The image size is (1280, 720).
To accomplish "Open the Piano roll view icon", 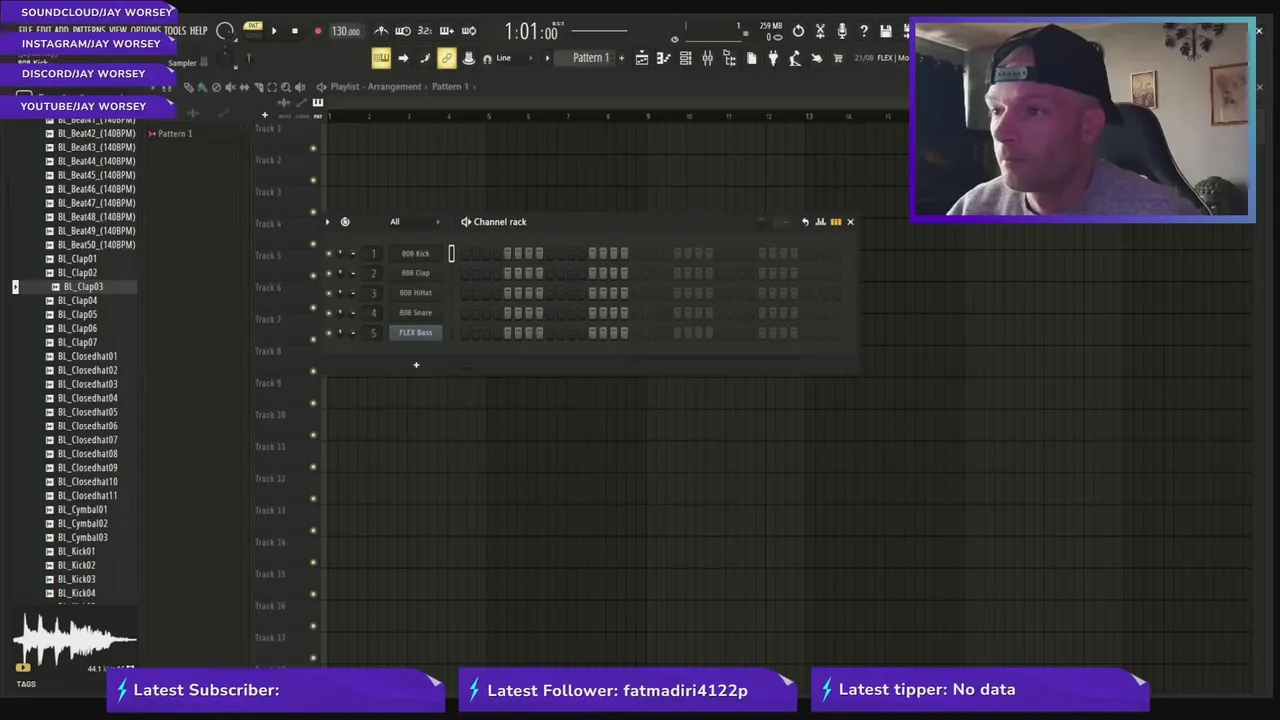I will click(x=664, y=58).
